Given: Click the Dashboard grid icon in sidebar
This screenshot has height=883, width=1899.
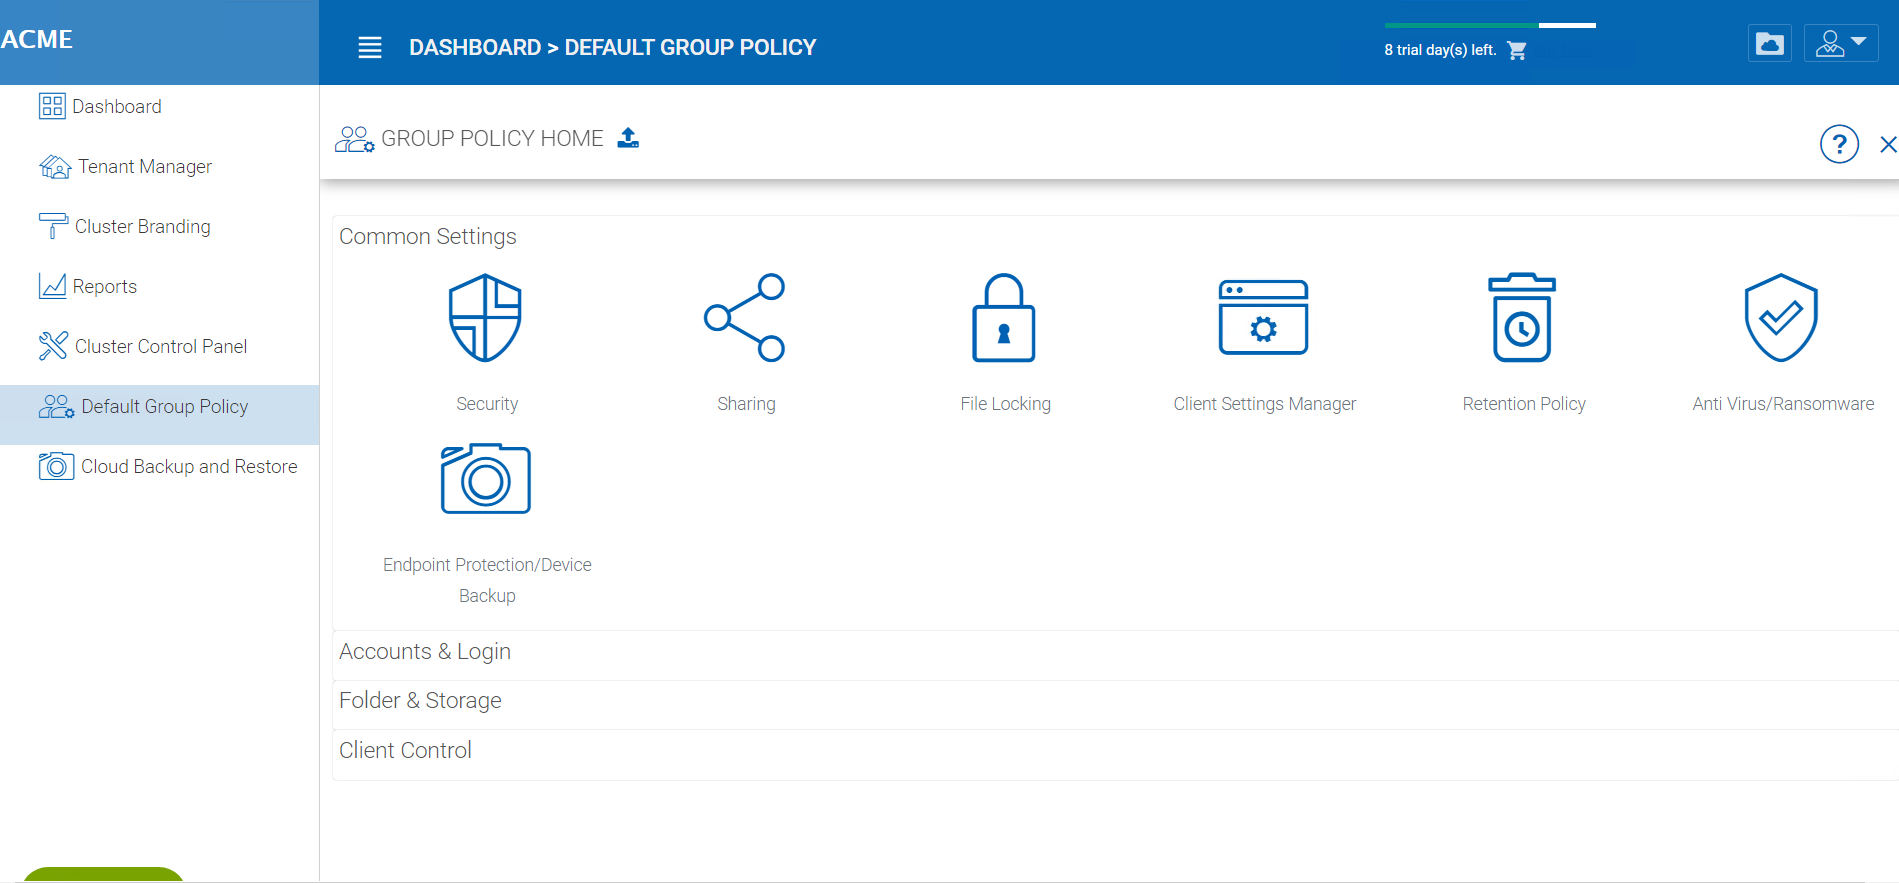Looking at the screenshot, I should [x=52, y=106].
